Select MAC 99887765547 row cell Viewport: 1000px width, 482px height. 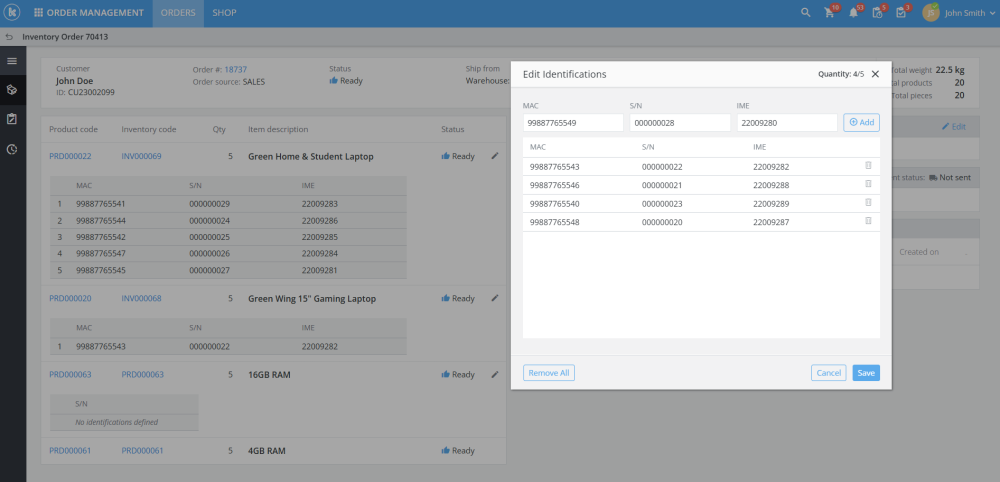[x=101, y=254]
